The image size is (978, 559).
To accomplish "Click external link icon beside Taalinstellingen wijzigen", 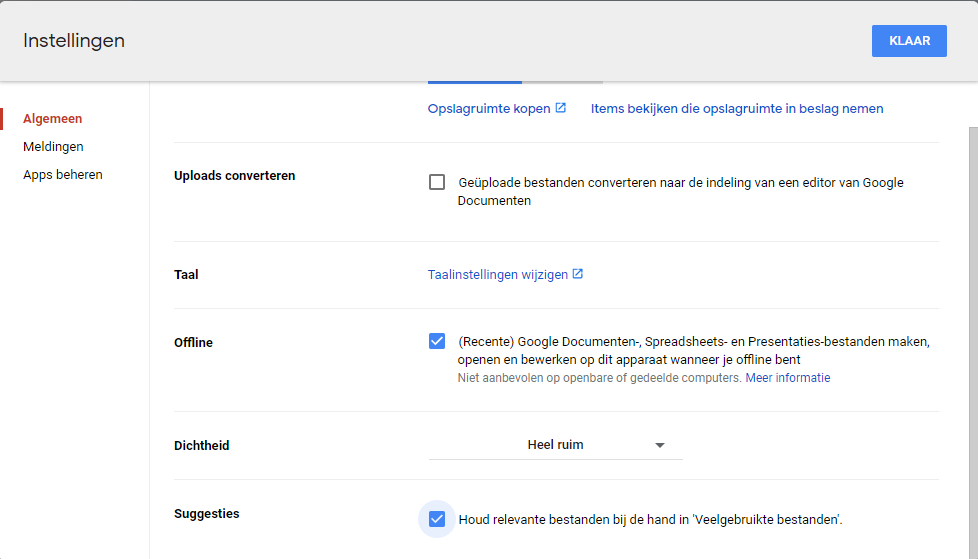I will pyautogui.click(x=578, y=274).
